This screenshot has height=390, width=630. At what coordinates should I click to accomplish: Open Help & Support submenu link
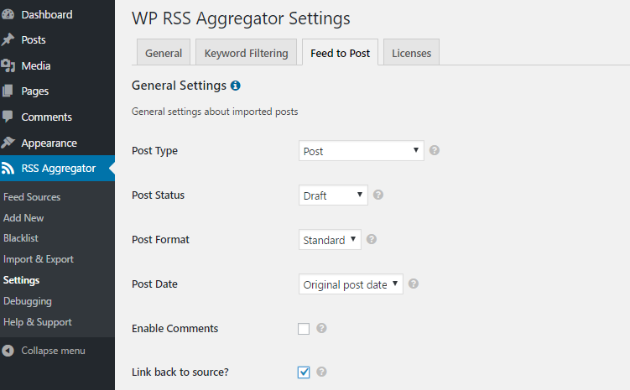coord(37,322)
